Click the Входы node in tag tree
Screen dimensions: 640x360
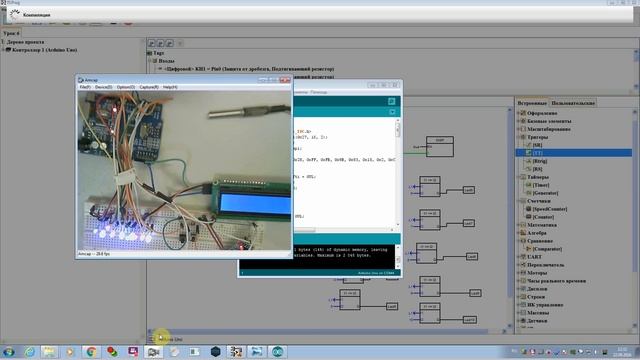[166, 61]
